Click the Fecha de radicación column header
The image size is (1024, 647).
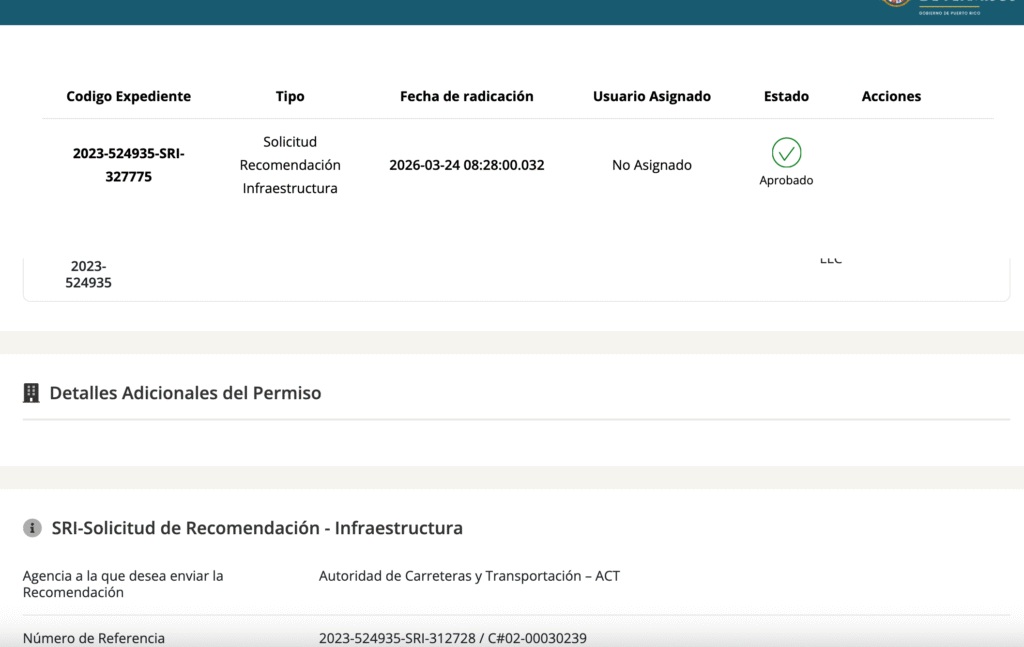click(x=466, y=96)
